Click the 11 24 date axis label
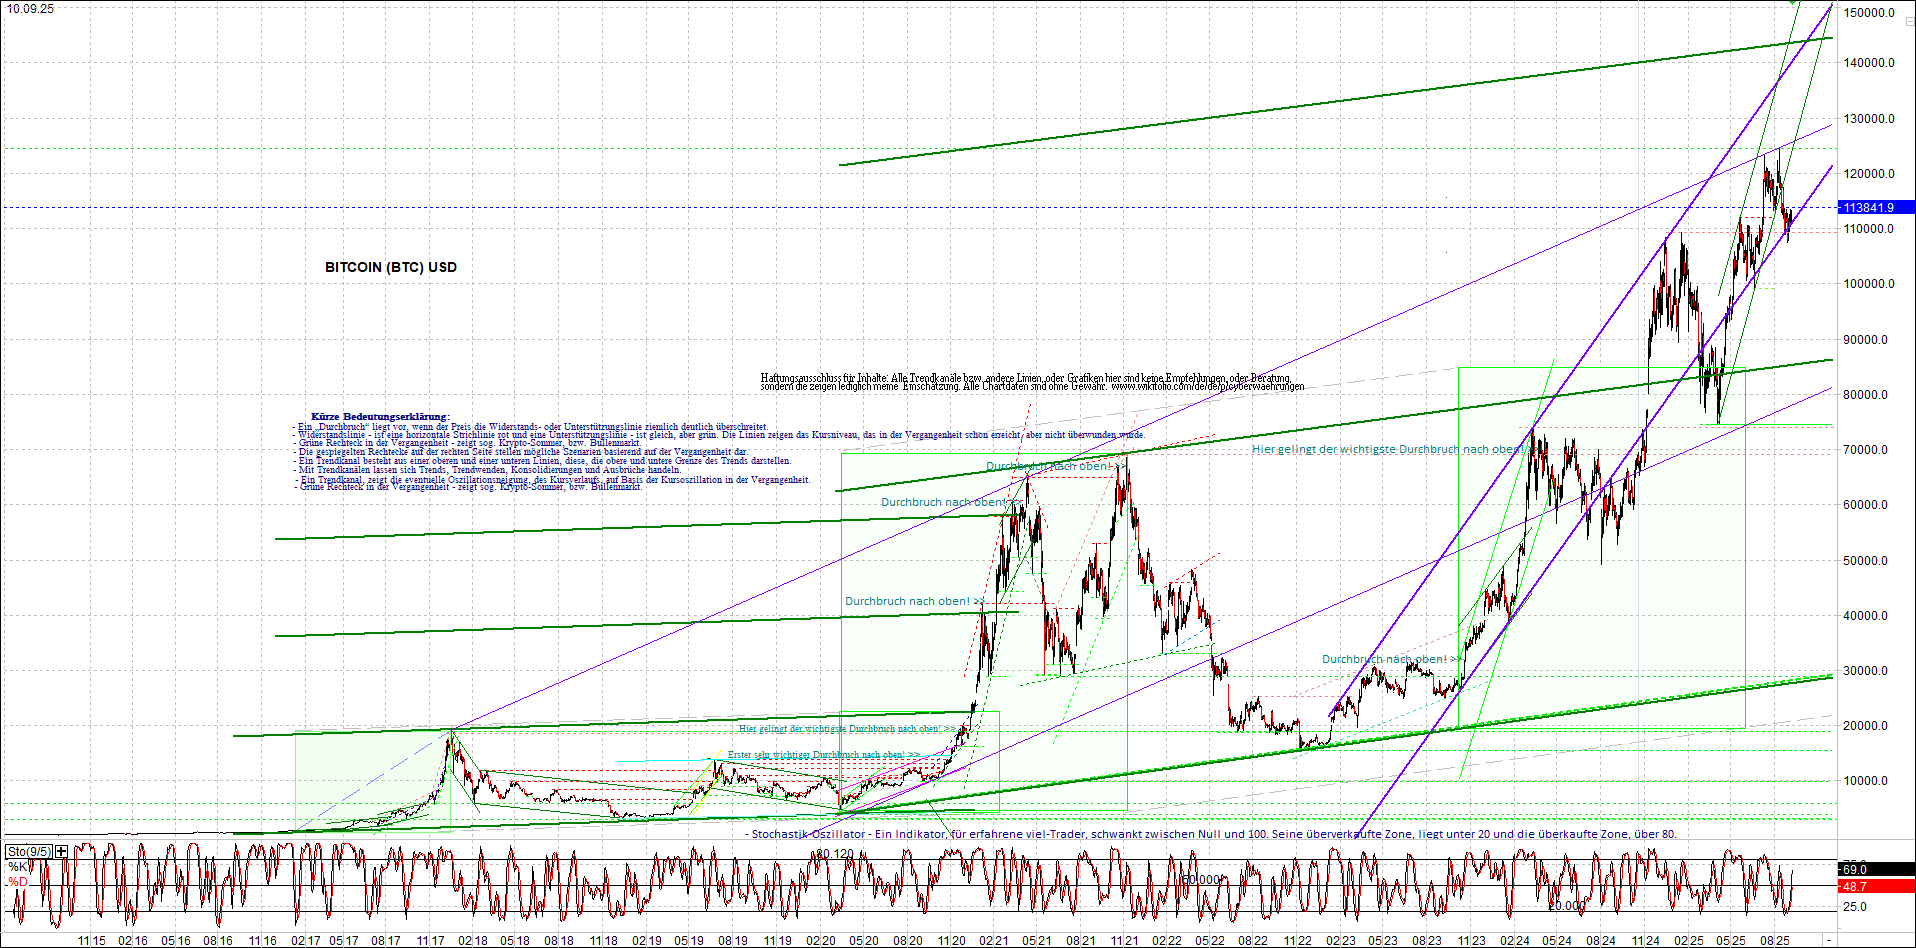Image resolution: width=1916 pixels, height=948 pixels. coord(1645,941)
